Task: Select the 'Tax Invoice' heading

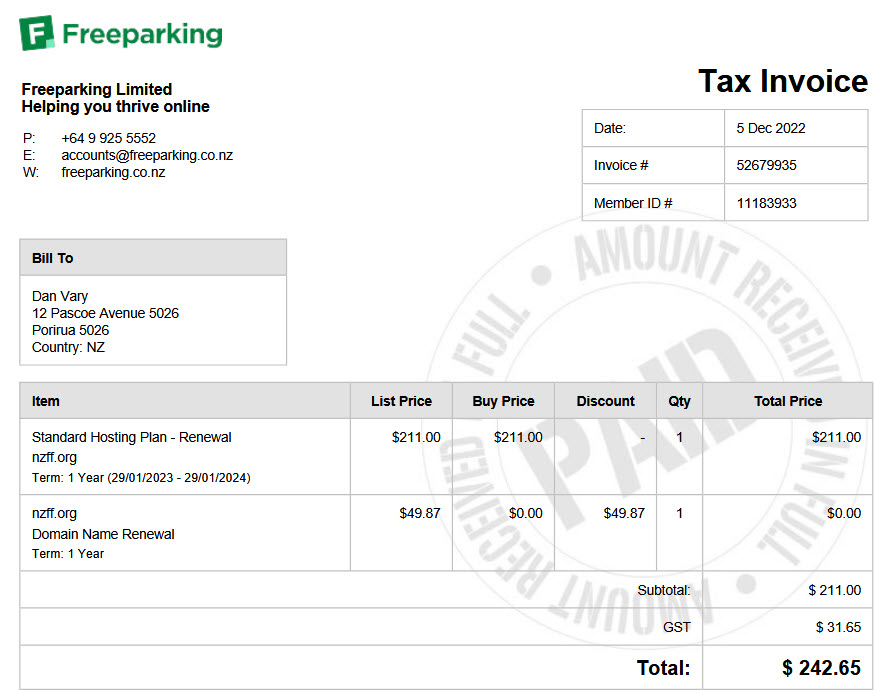Action: tap(783, 82)
